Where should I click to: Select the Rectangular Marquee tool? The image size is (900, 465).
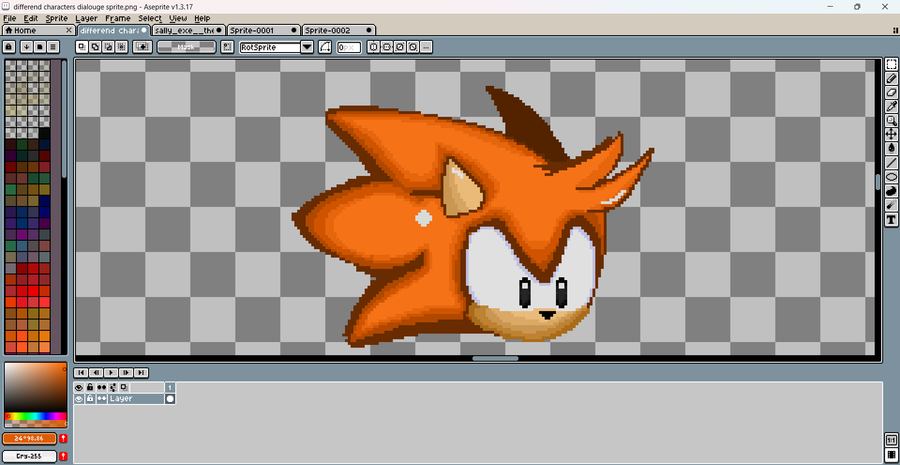891,64
